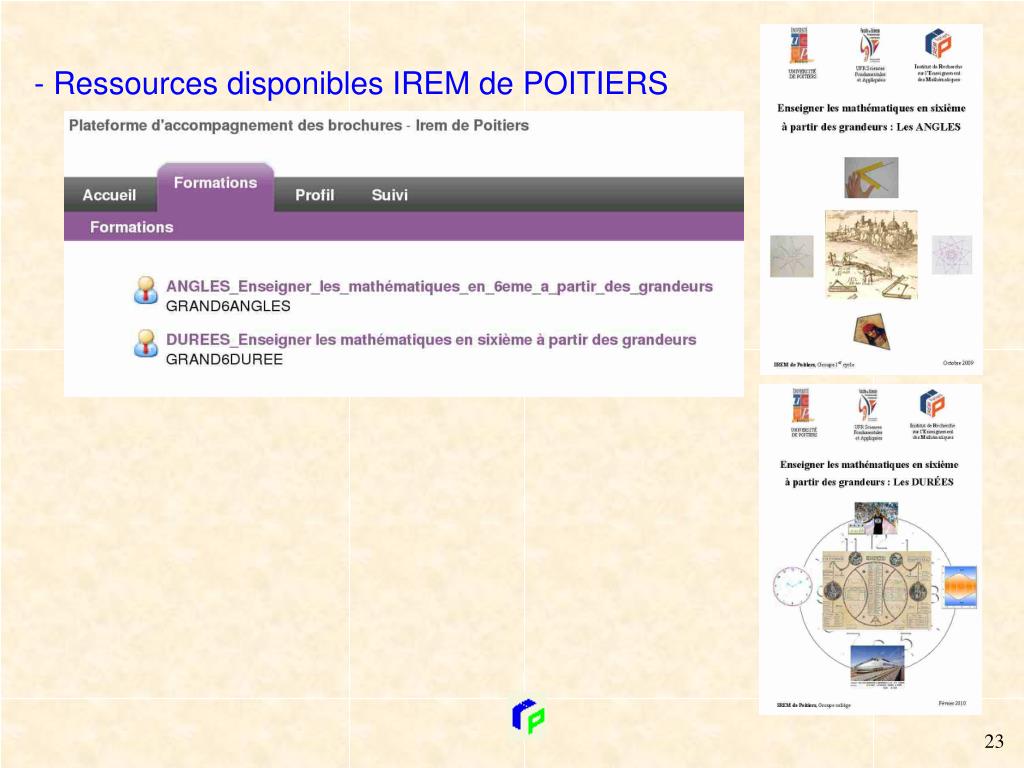Click the user icon beside ANGLES formation
This screenshot has width=1024, height=768.
pyautogui.click(x=146, y=290)
